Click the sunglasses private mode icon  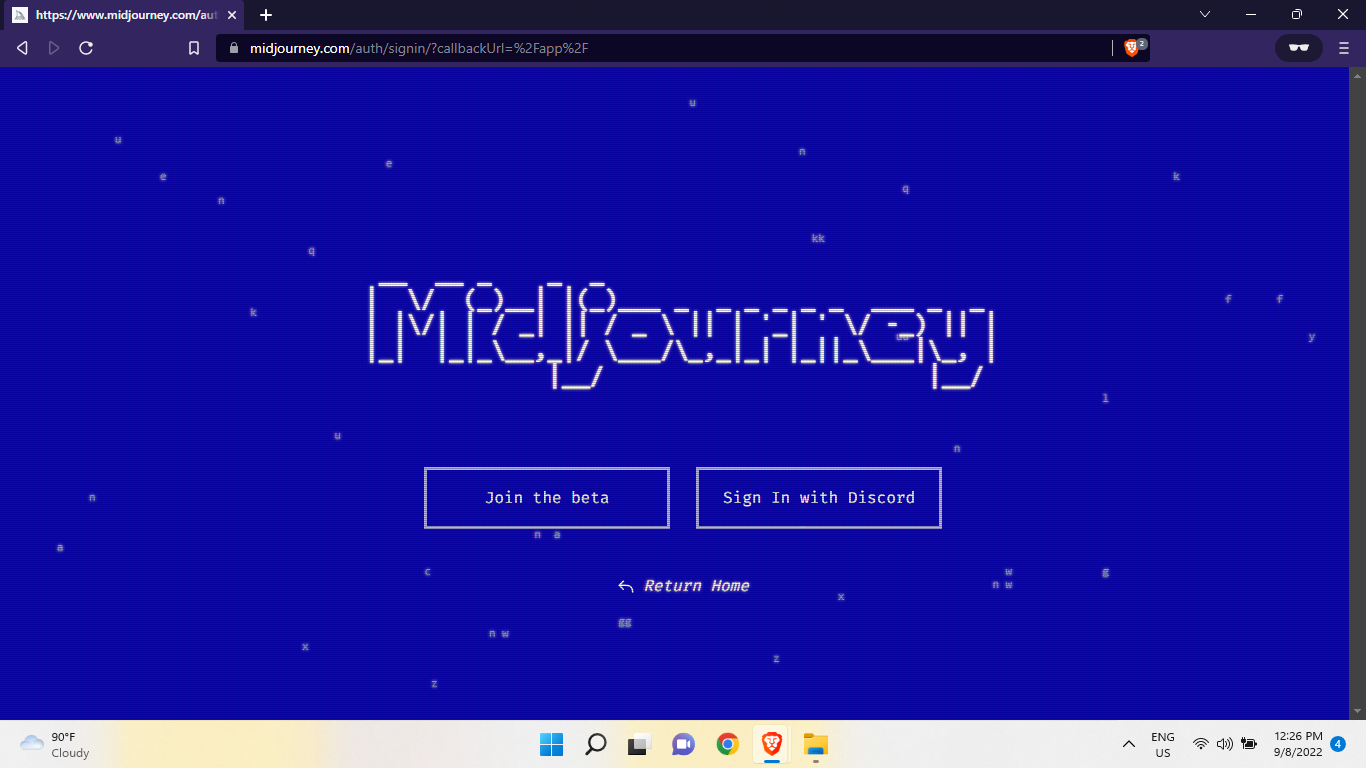click(1299, 48)
